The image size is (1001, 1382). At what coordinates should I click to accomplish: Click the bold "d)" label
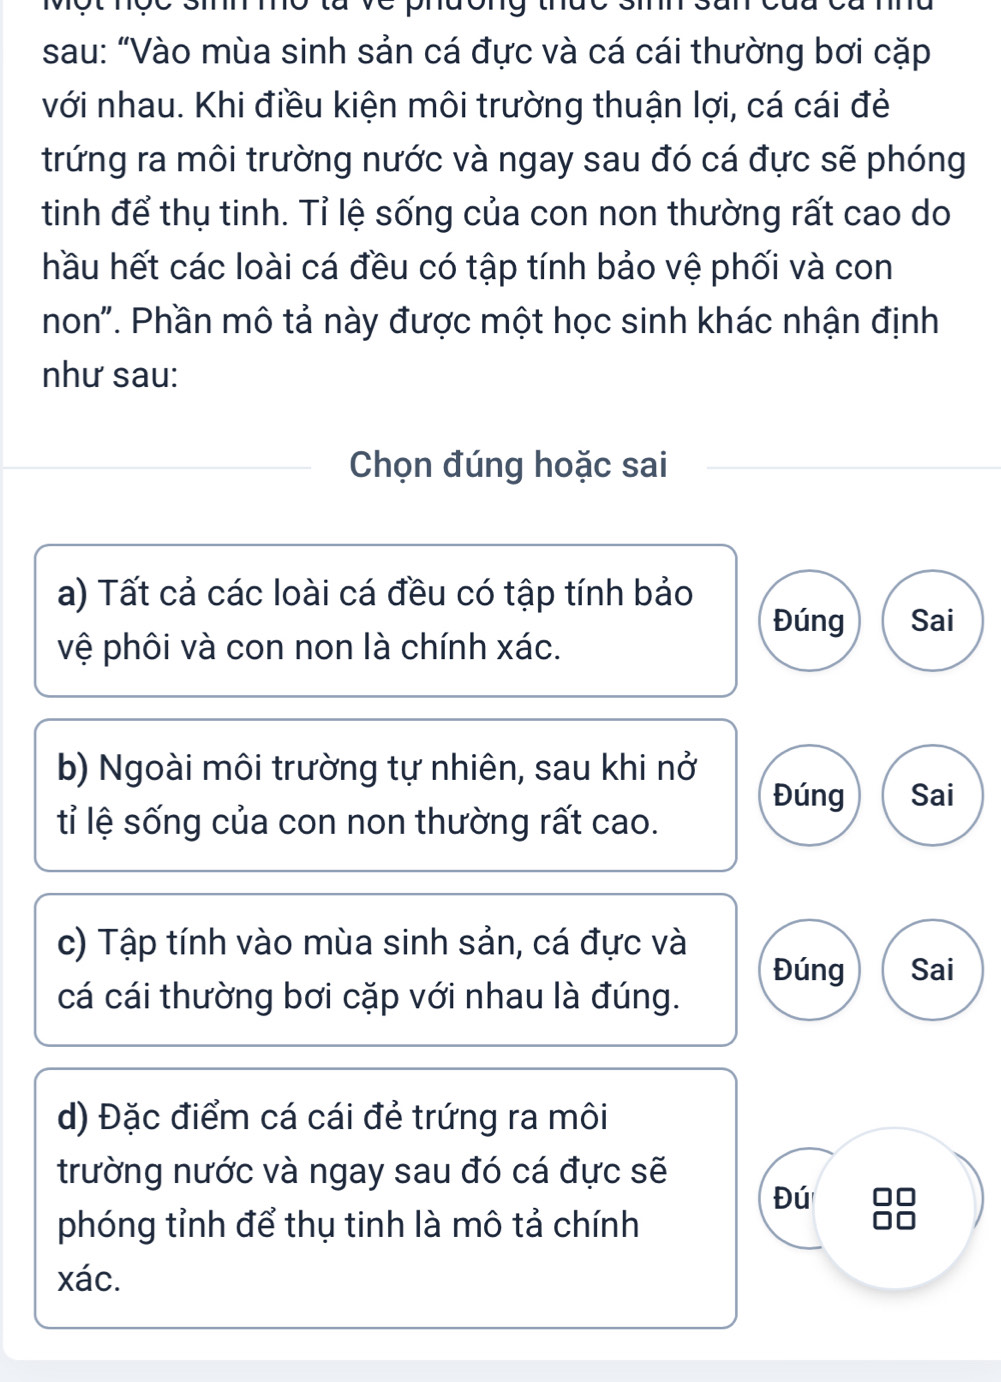click(74, 1117)
